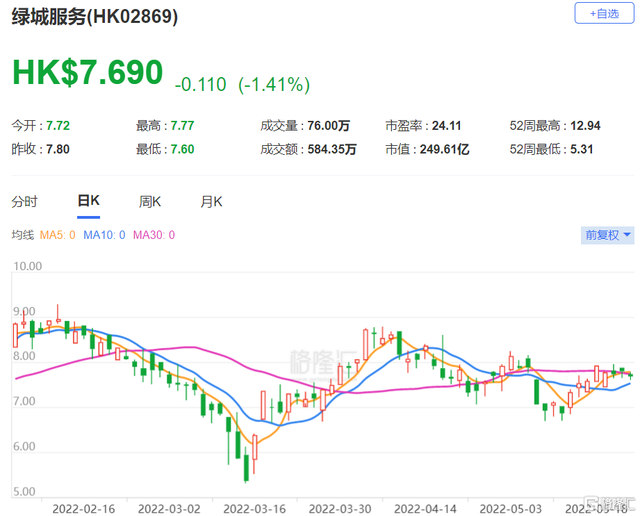640x516 pixels.
Task: Click the 6.00 price axis label
Action: click(24, 447)
